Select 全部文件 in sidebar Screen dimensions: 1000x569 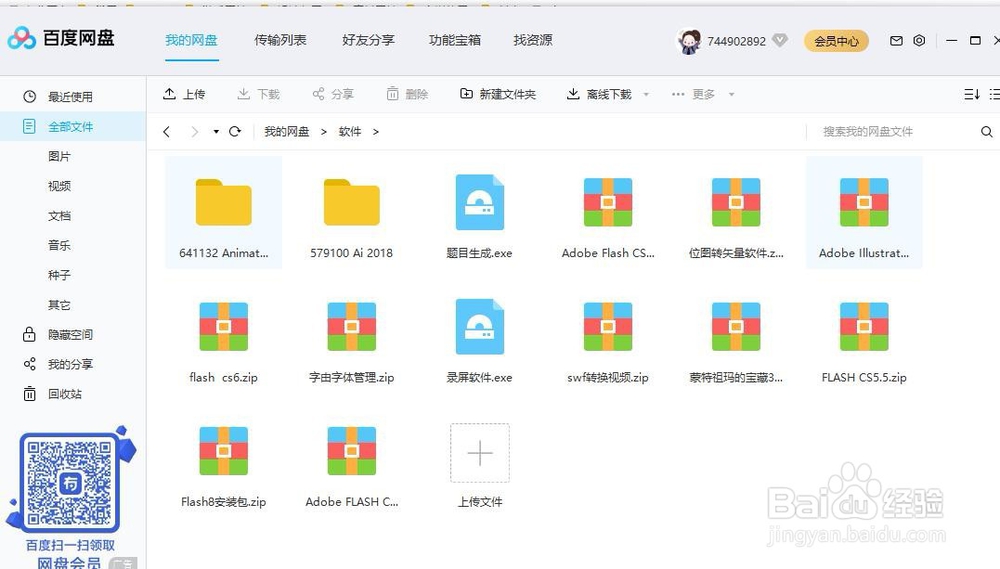73,126
